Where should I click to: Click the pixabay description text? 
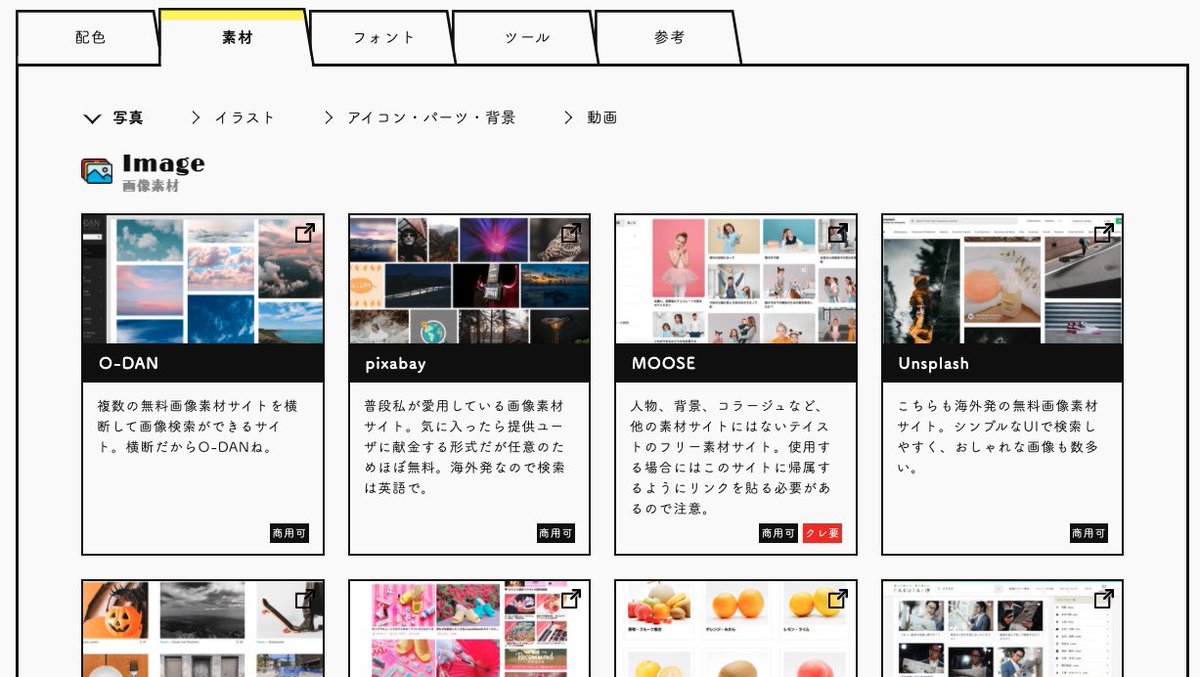point(465,448)
